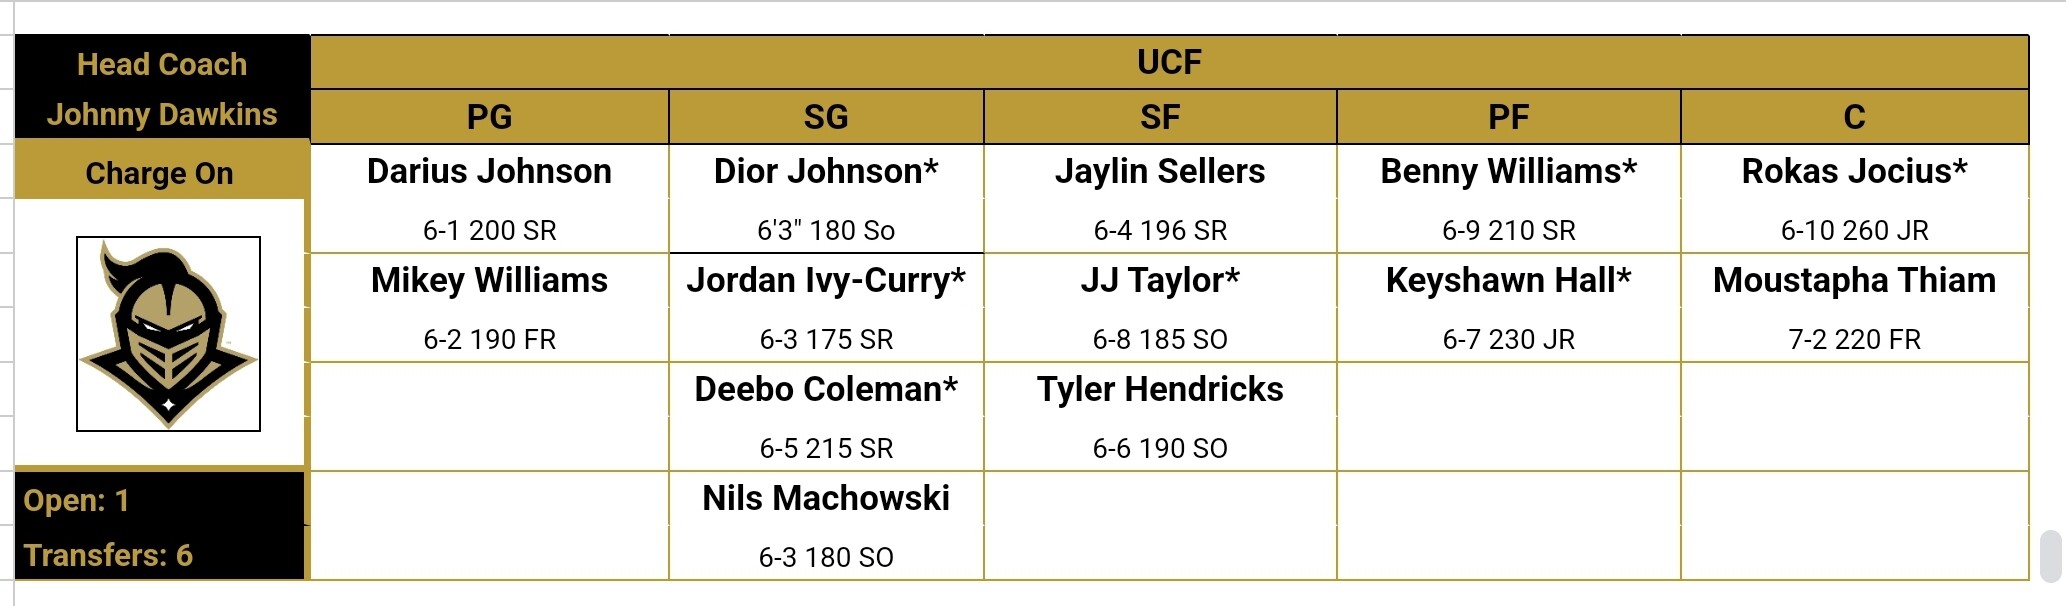The width and height of the screenshot is (2066, 606).
Task: Select the Jaylin Sellers name cell
Action: click(1160, 171)
